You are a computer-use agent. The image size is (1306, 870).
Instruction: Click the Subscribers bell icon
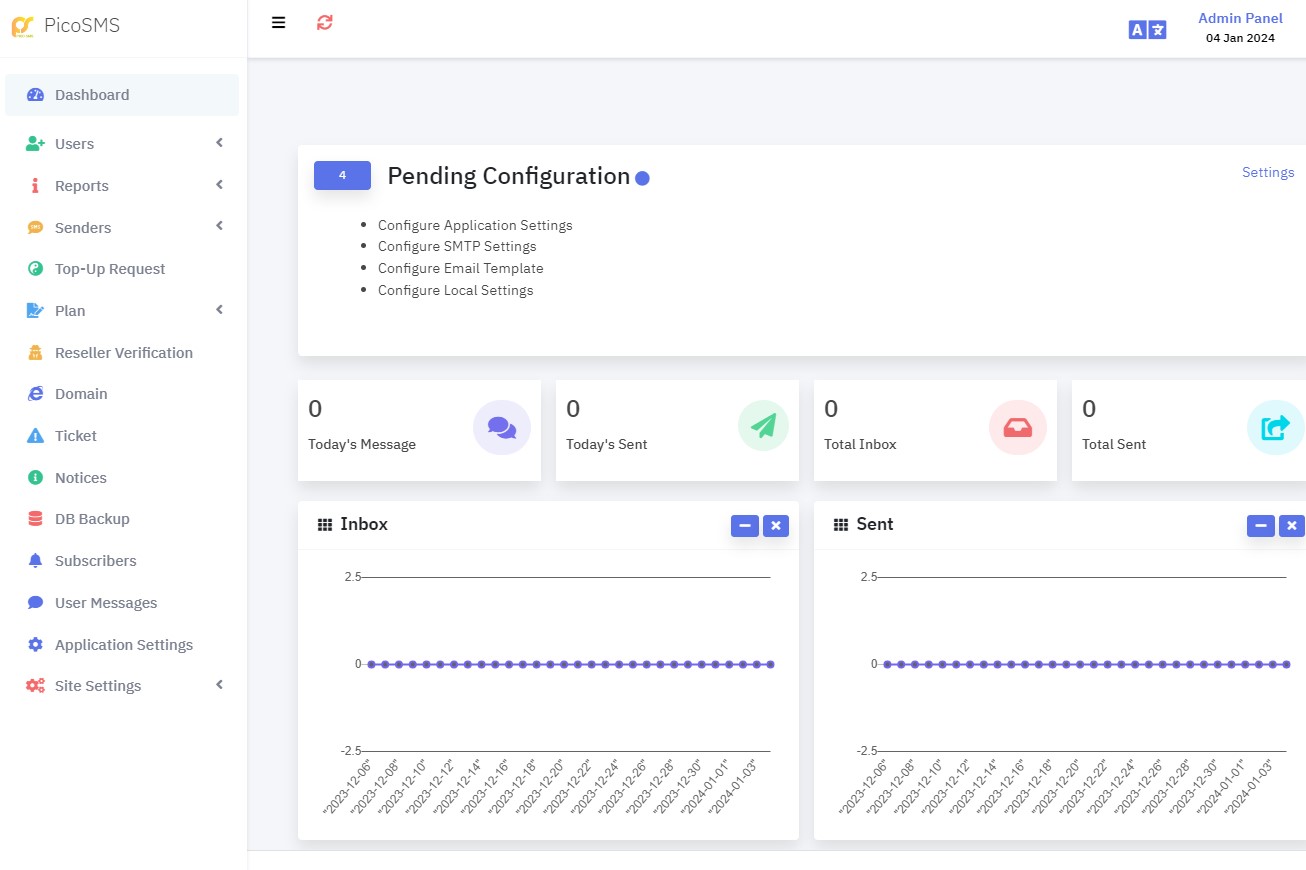pyautogui.click(x=36, y=561)
